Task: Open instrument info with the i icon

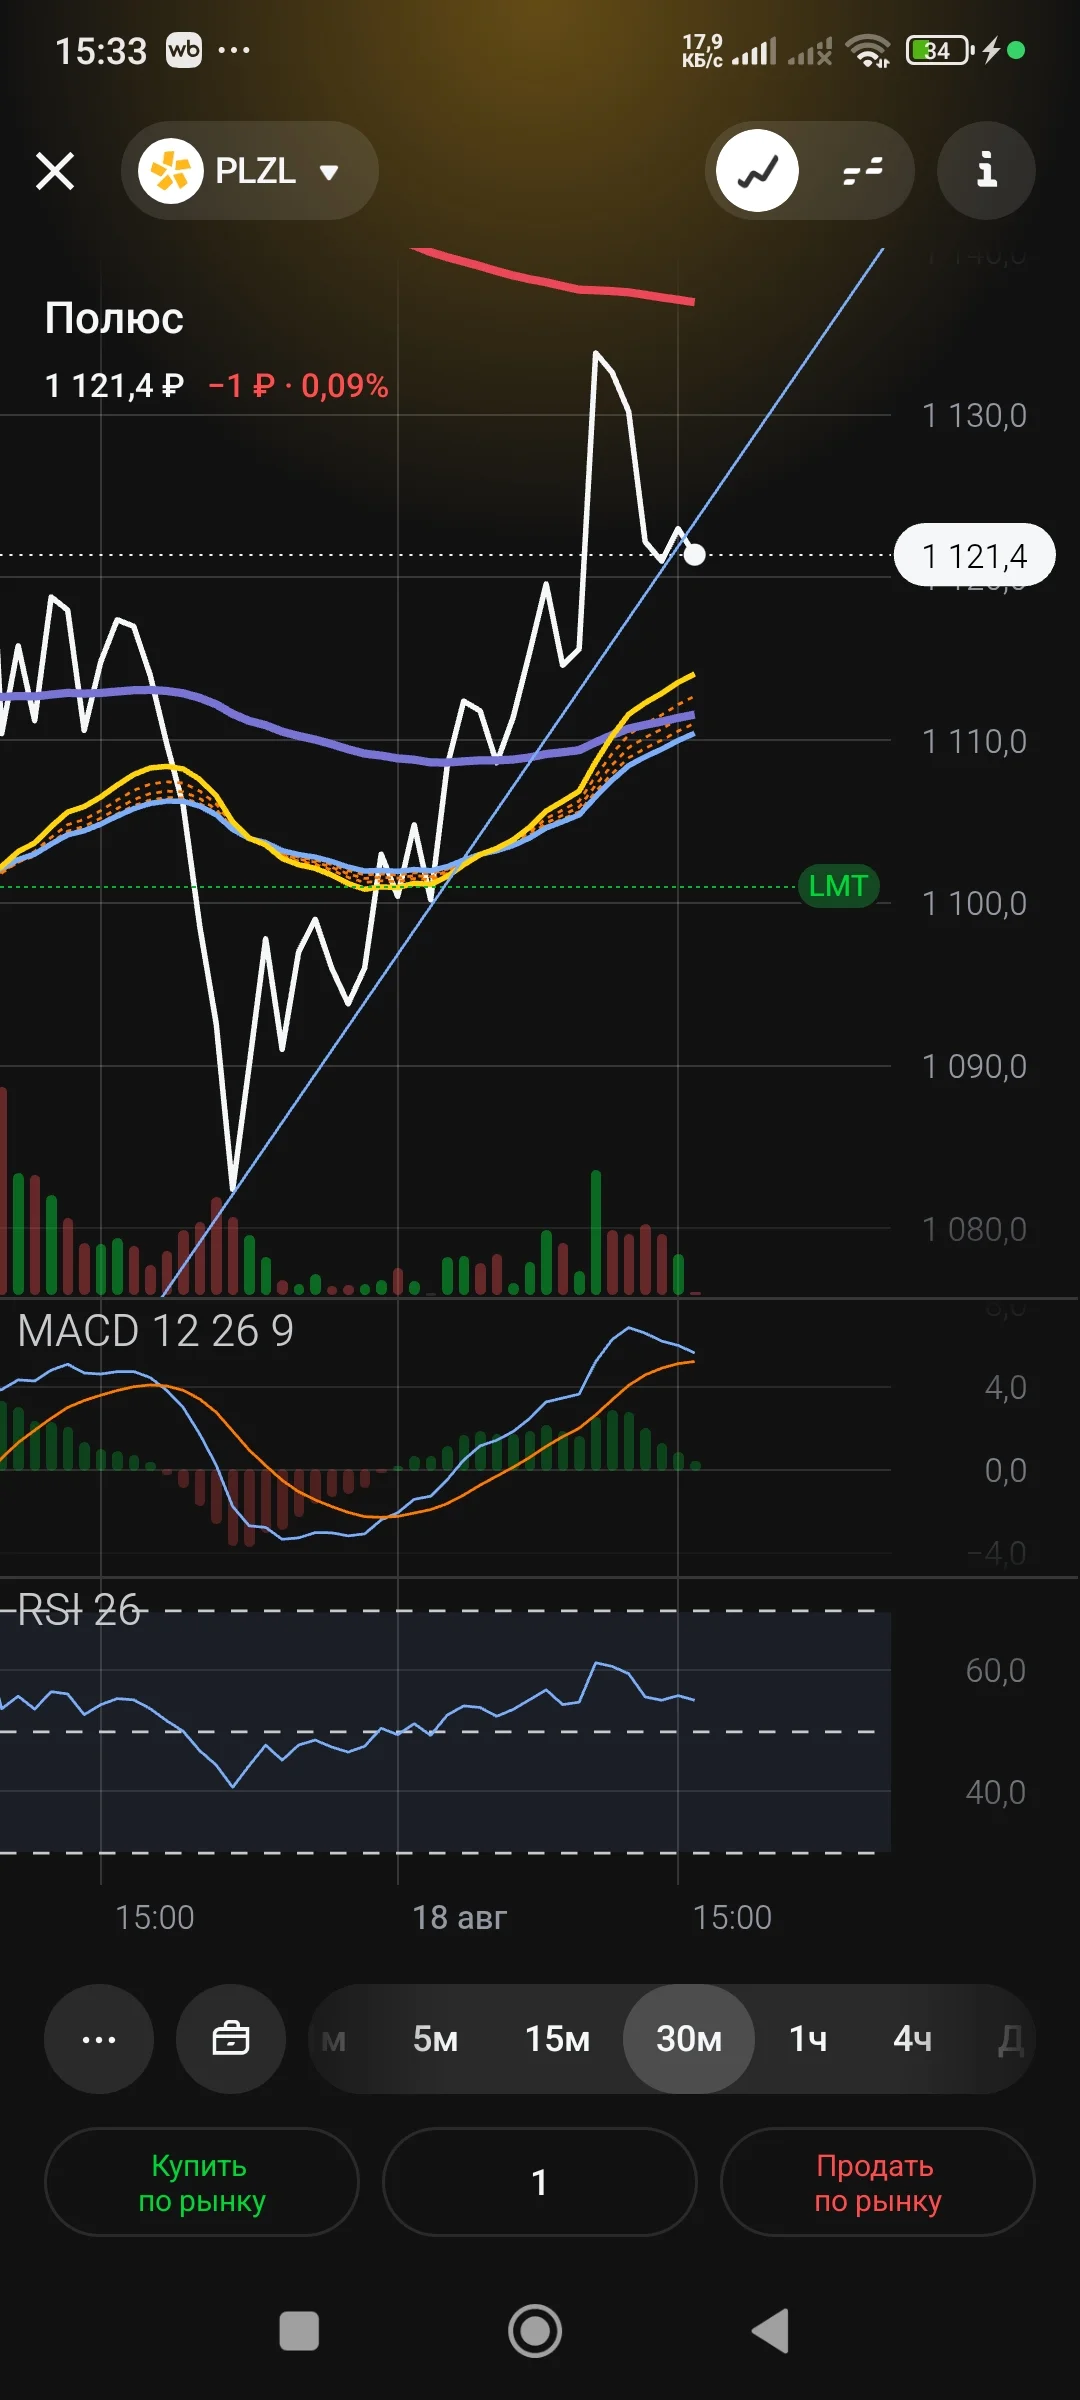Action: (x=986, y=171)
